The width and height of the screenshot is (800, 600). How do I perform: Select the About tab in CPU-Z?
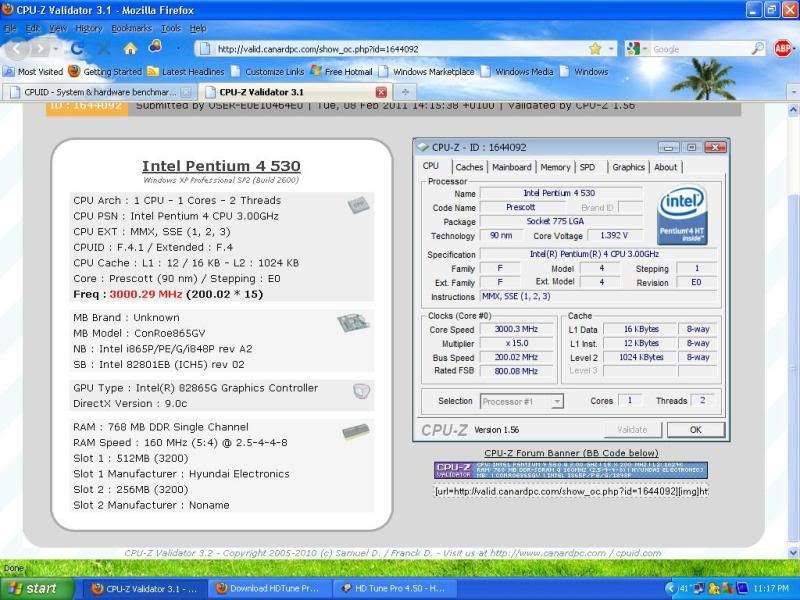[665, 167]
